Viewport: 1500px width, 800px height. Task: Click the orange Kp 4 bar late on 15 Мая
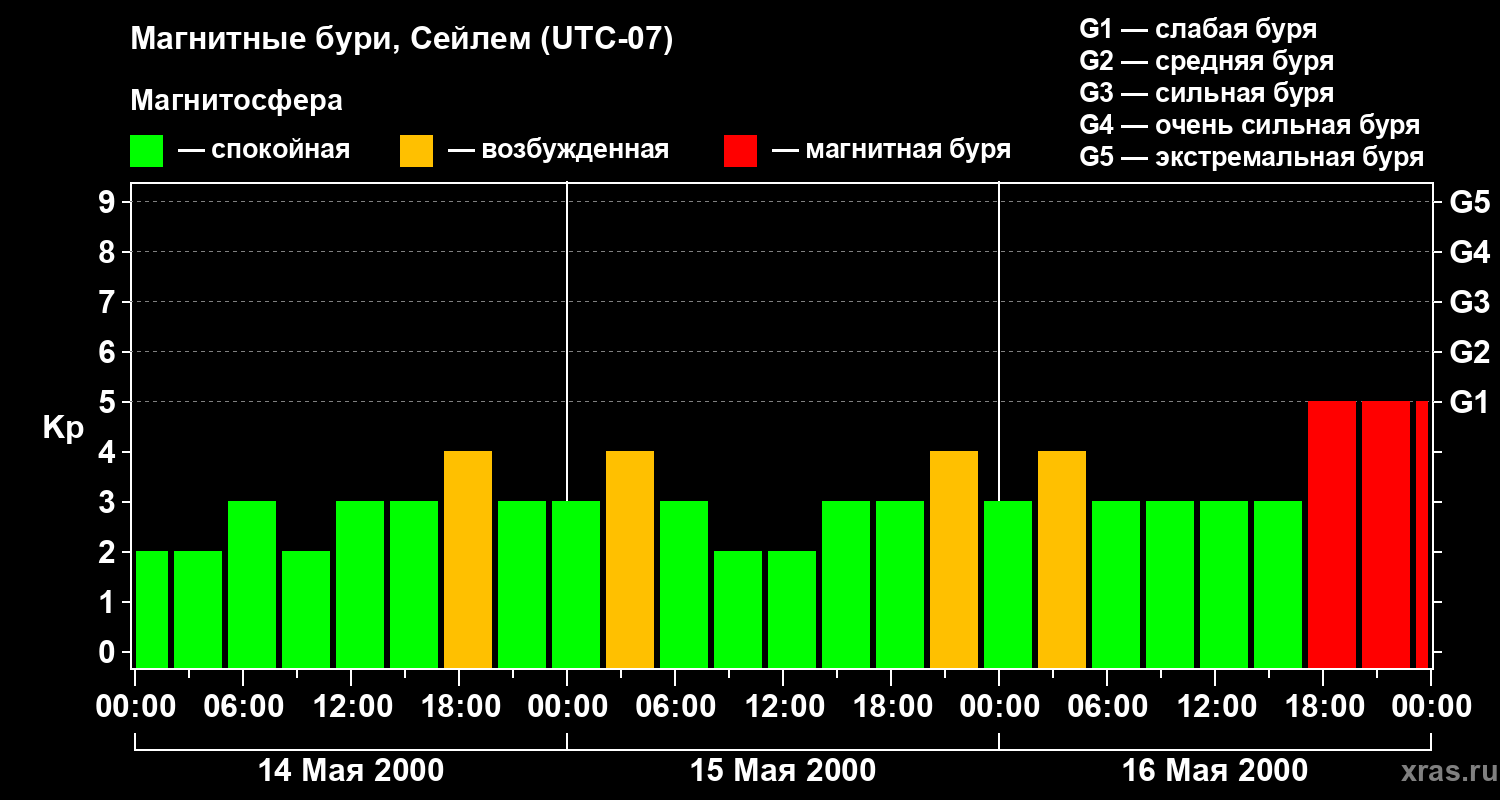point(954,560)
